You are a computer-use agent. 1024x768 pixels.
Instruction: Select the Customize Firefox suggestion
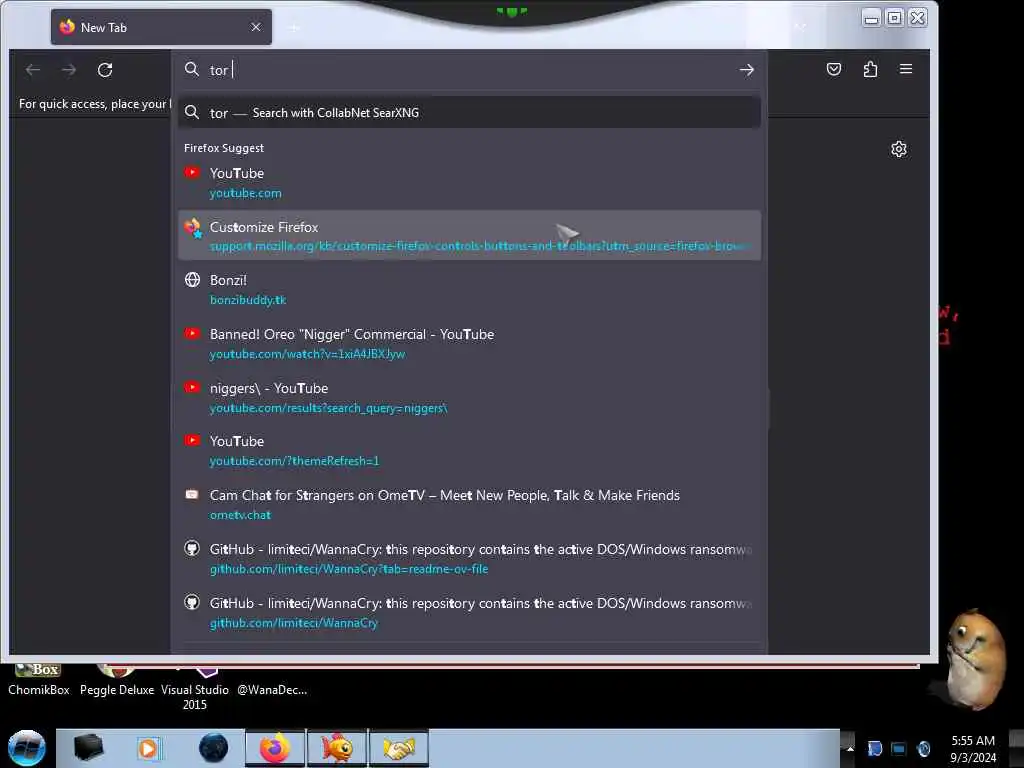[469, 235]
